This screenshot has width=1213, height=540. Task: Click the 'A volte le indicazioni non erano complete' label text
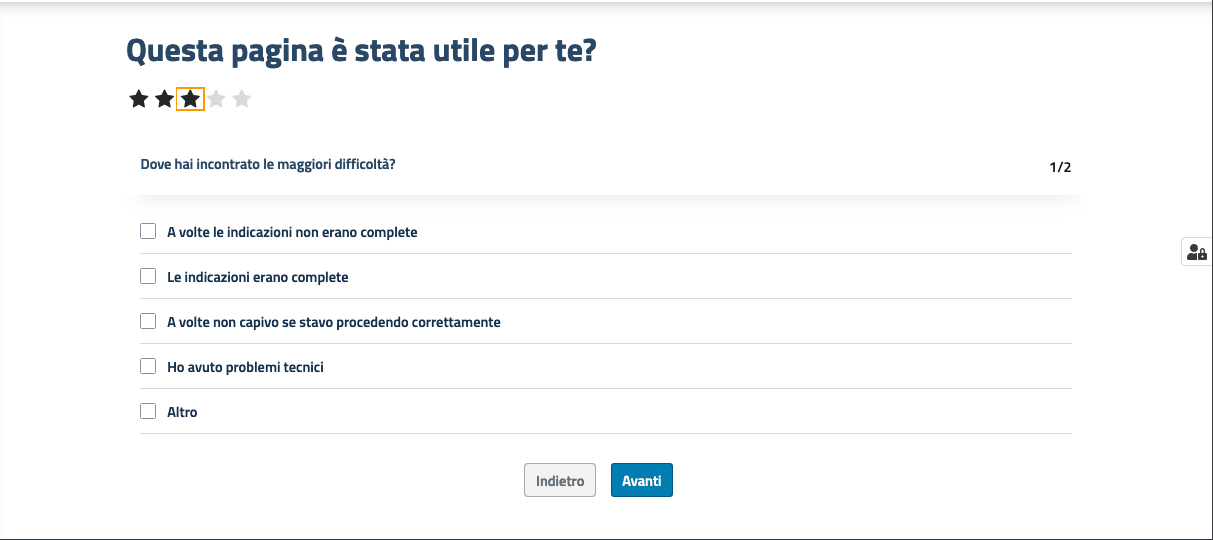pos(292,232)
